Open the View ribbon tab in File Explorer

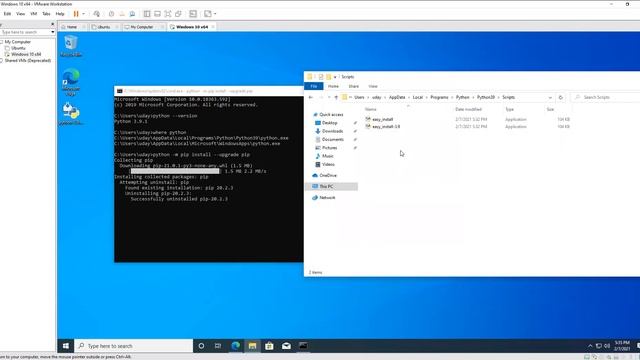pyautogui.click(x=373, y=86)
